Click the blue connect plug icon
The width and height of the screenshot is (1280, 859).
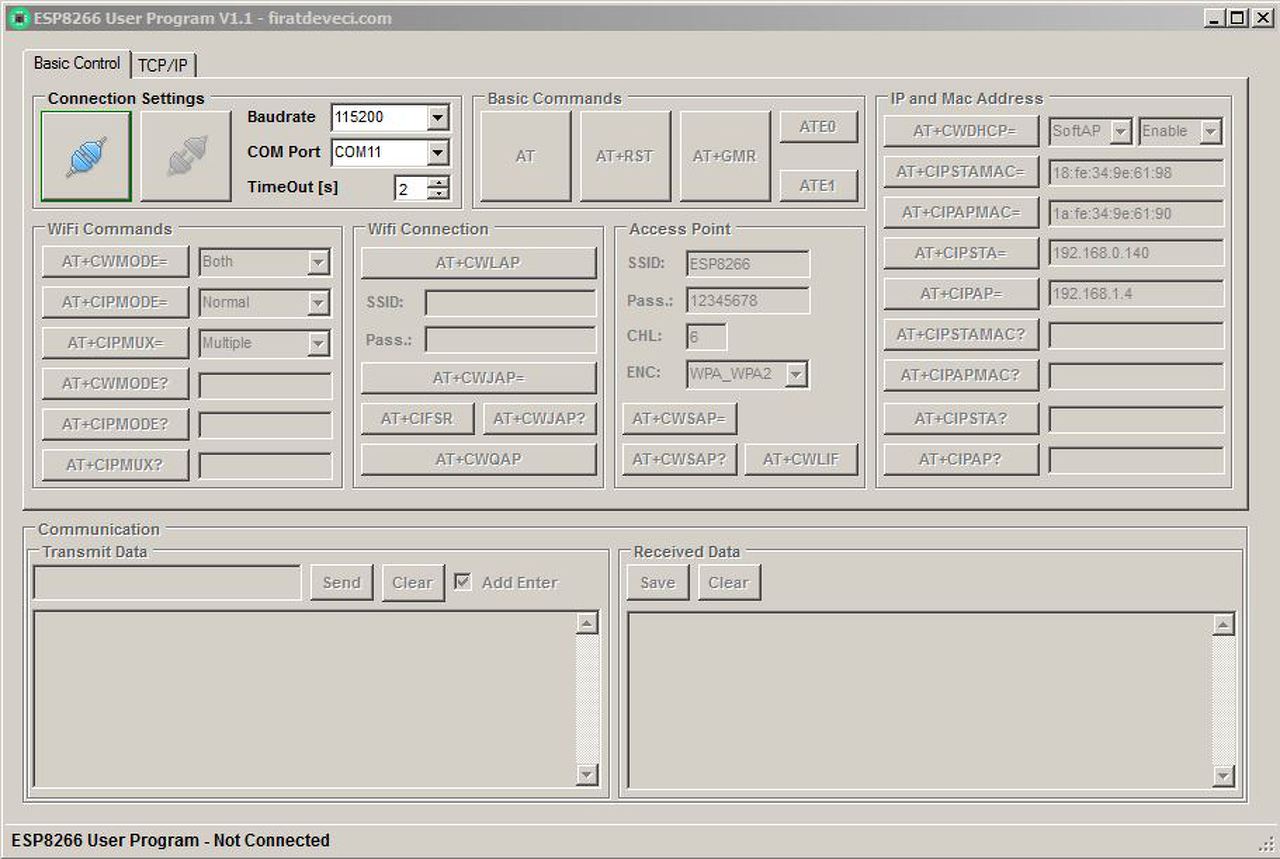86,156
